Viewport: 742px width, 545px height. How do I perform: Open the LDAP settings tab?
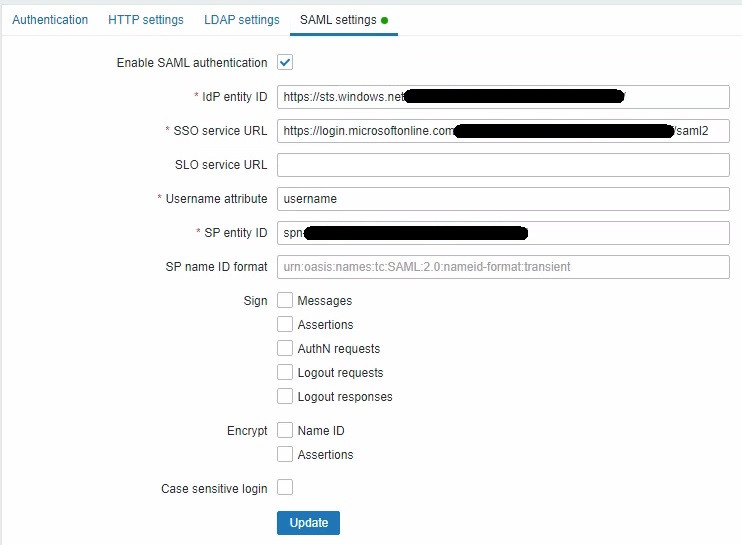click(242, 20)
